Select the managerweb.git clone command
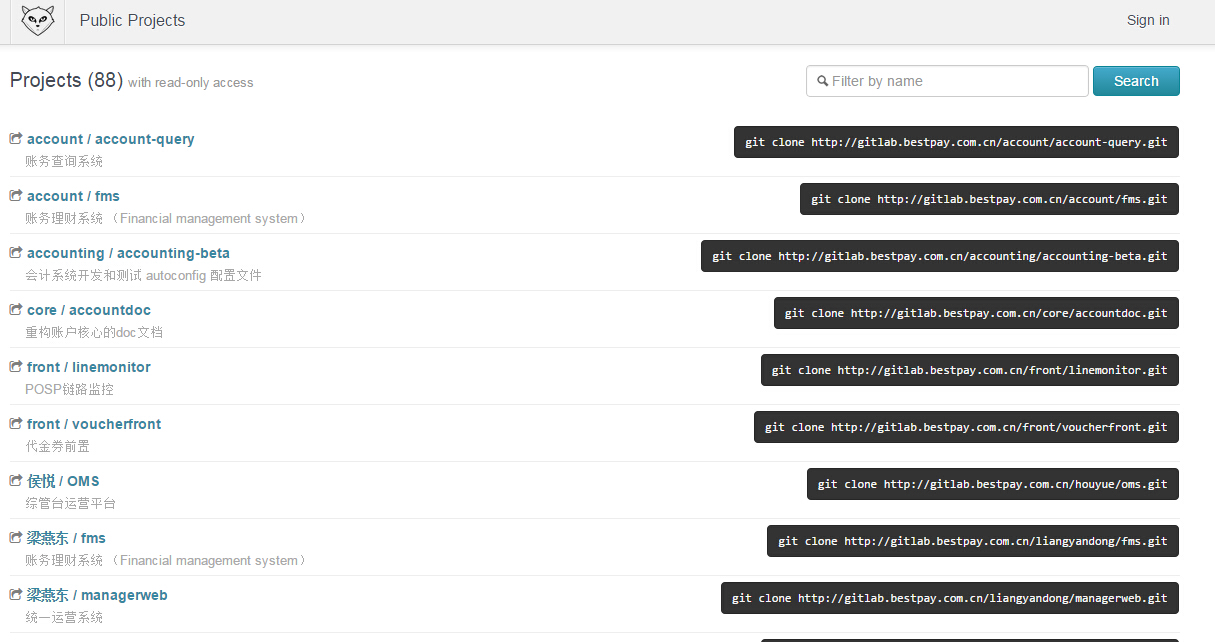The height and width of the screenshot is (642, 1215). pos(950,598)
